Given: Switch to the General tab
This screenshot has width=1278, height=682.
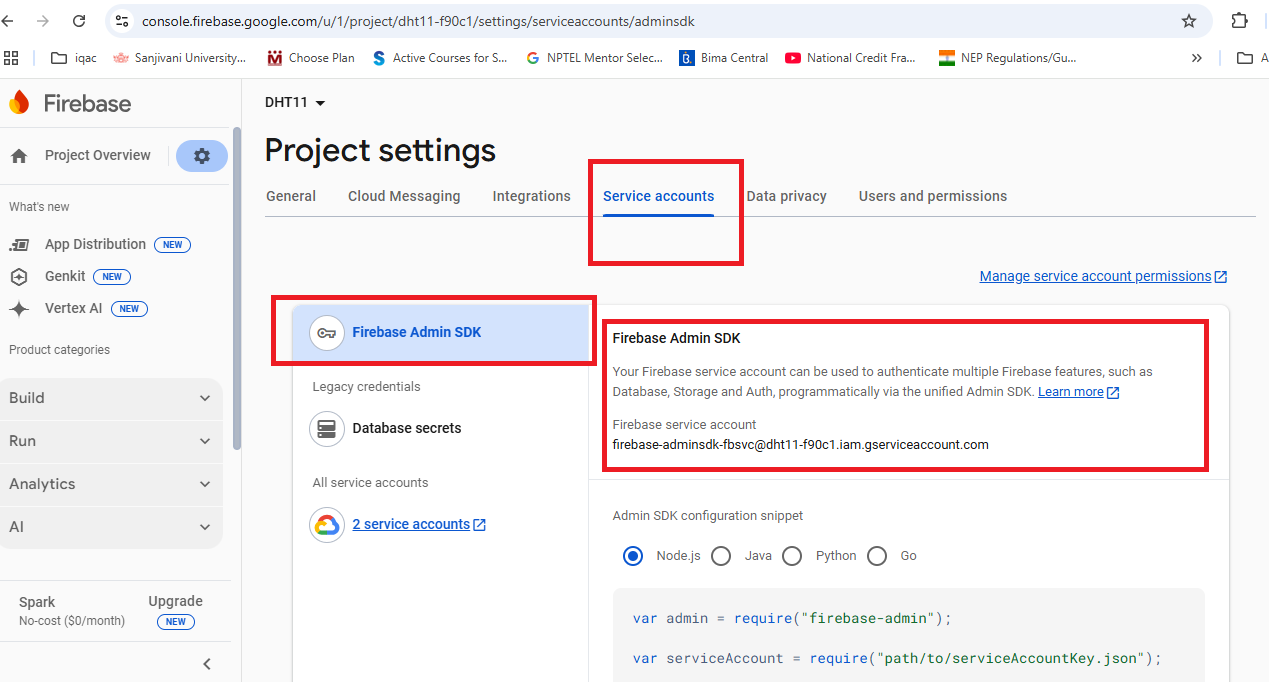Looking at the screenshot, I should coord(291,196).
